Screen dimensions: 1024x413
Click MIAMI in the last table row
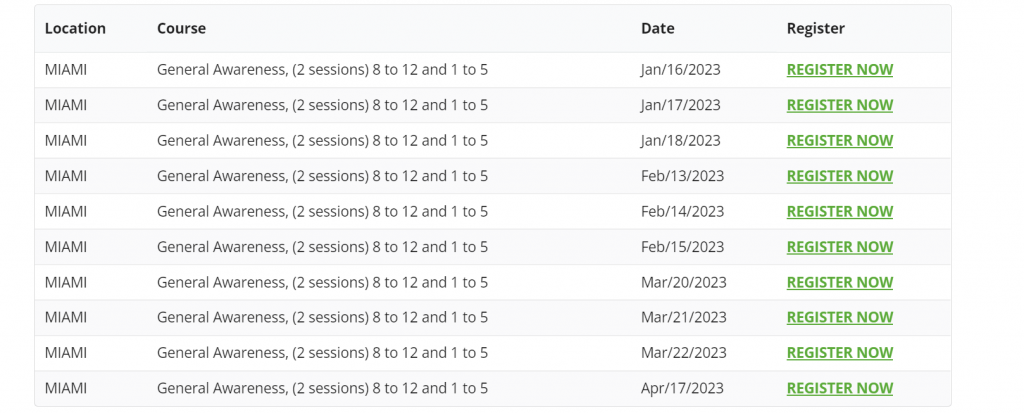[x=65, y=388]
